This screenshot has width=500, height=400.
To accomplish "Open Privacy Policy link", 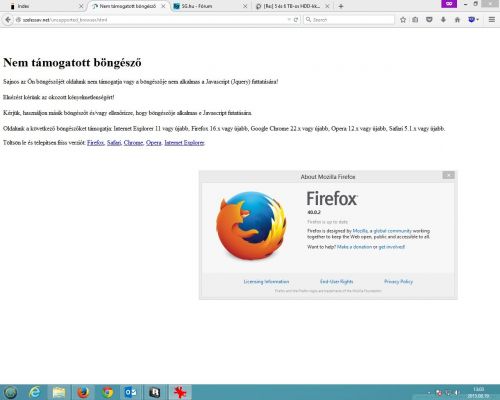I will pos(398,282).
